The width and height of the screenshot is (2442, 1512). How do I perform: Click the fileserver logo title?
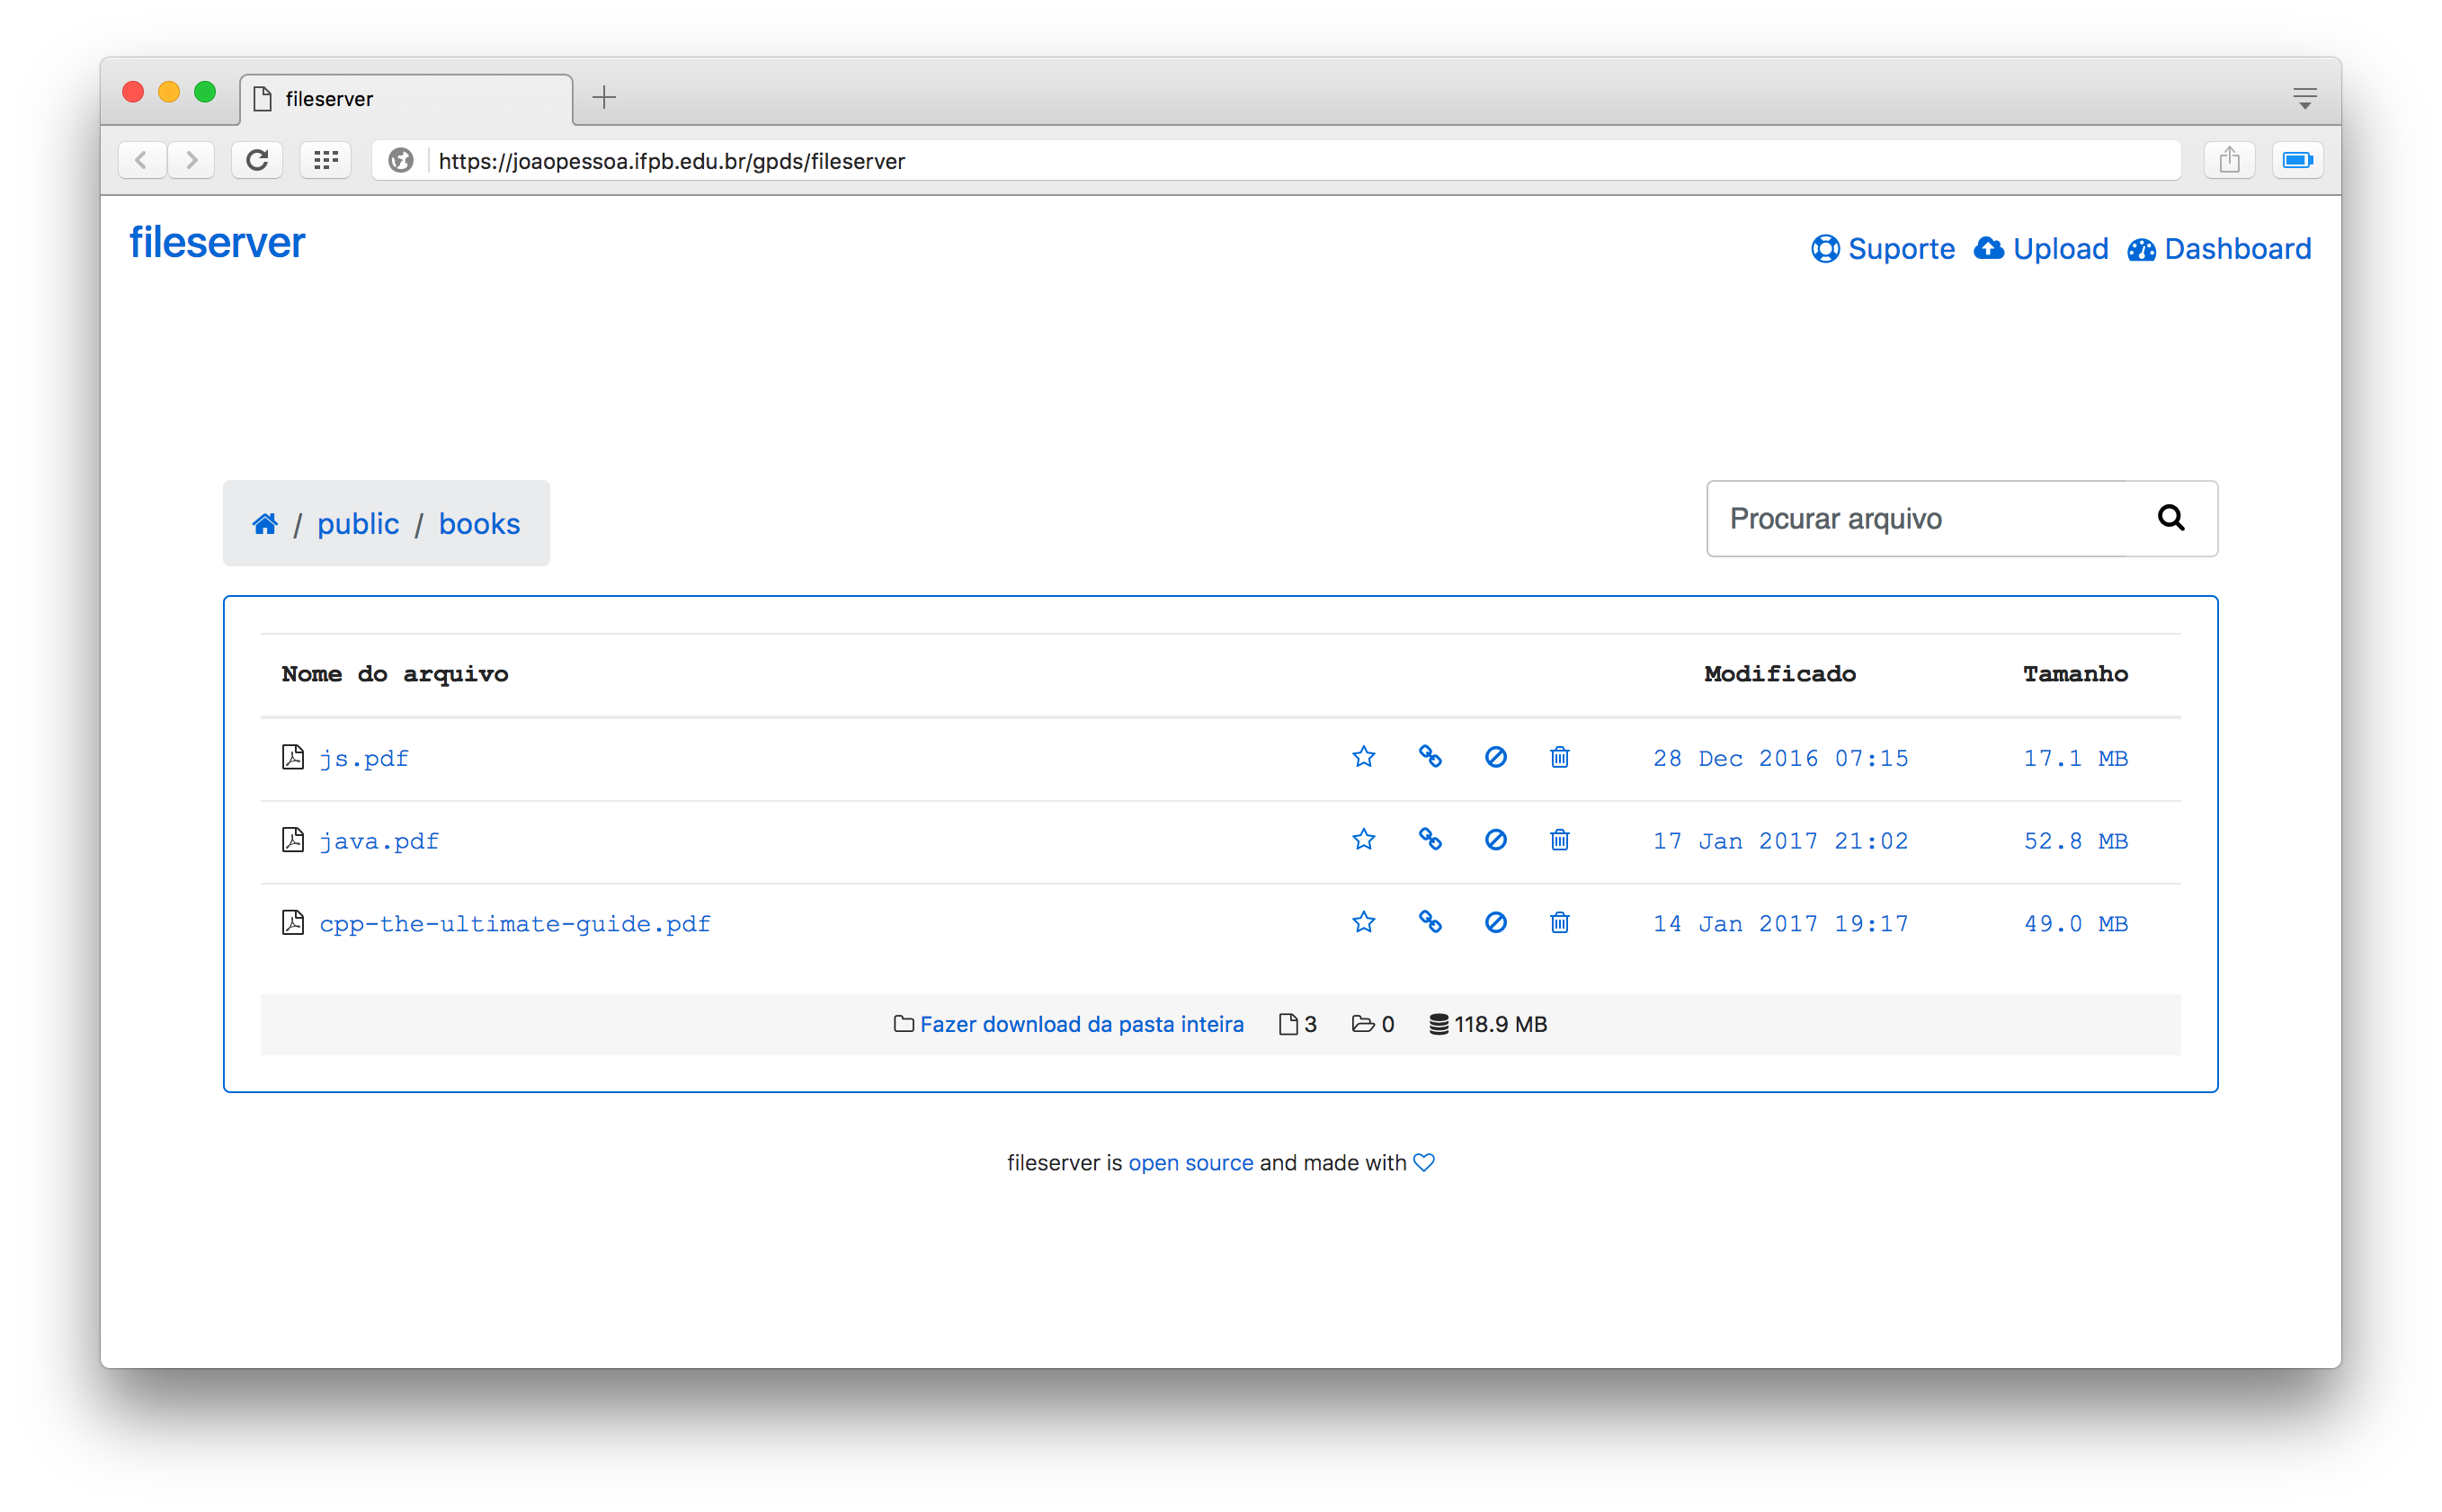click(217, 243)
